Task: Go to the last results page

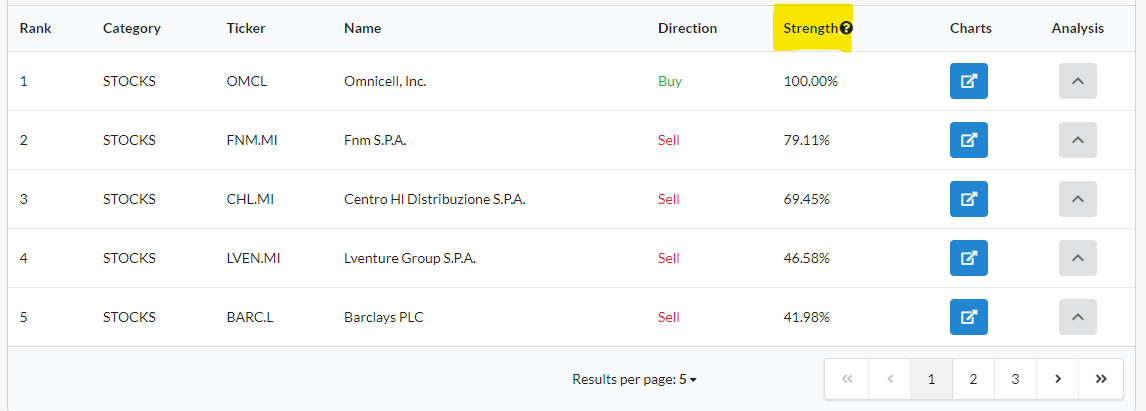Action: click(1100, 379)
